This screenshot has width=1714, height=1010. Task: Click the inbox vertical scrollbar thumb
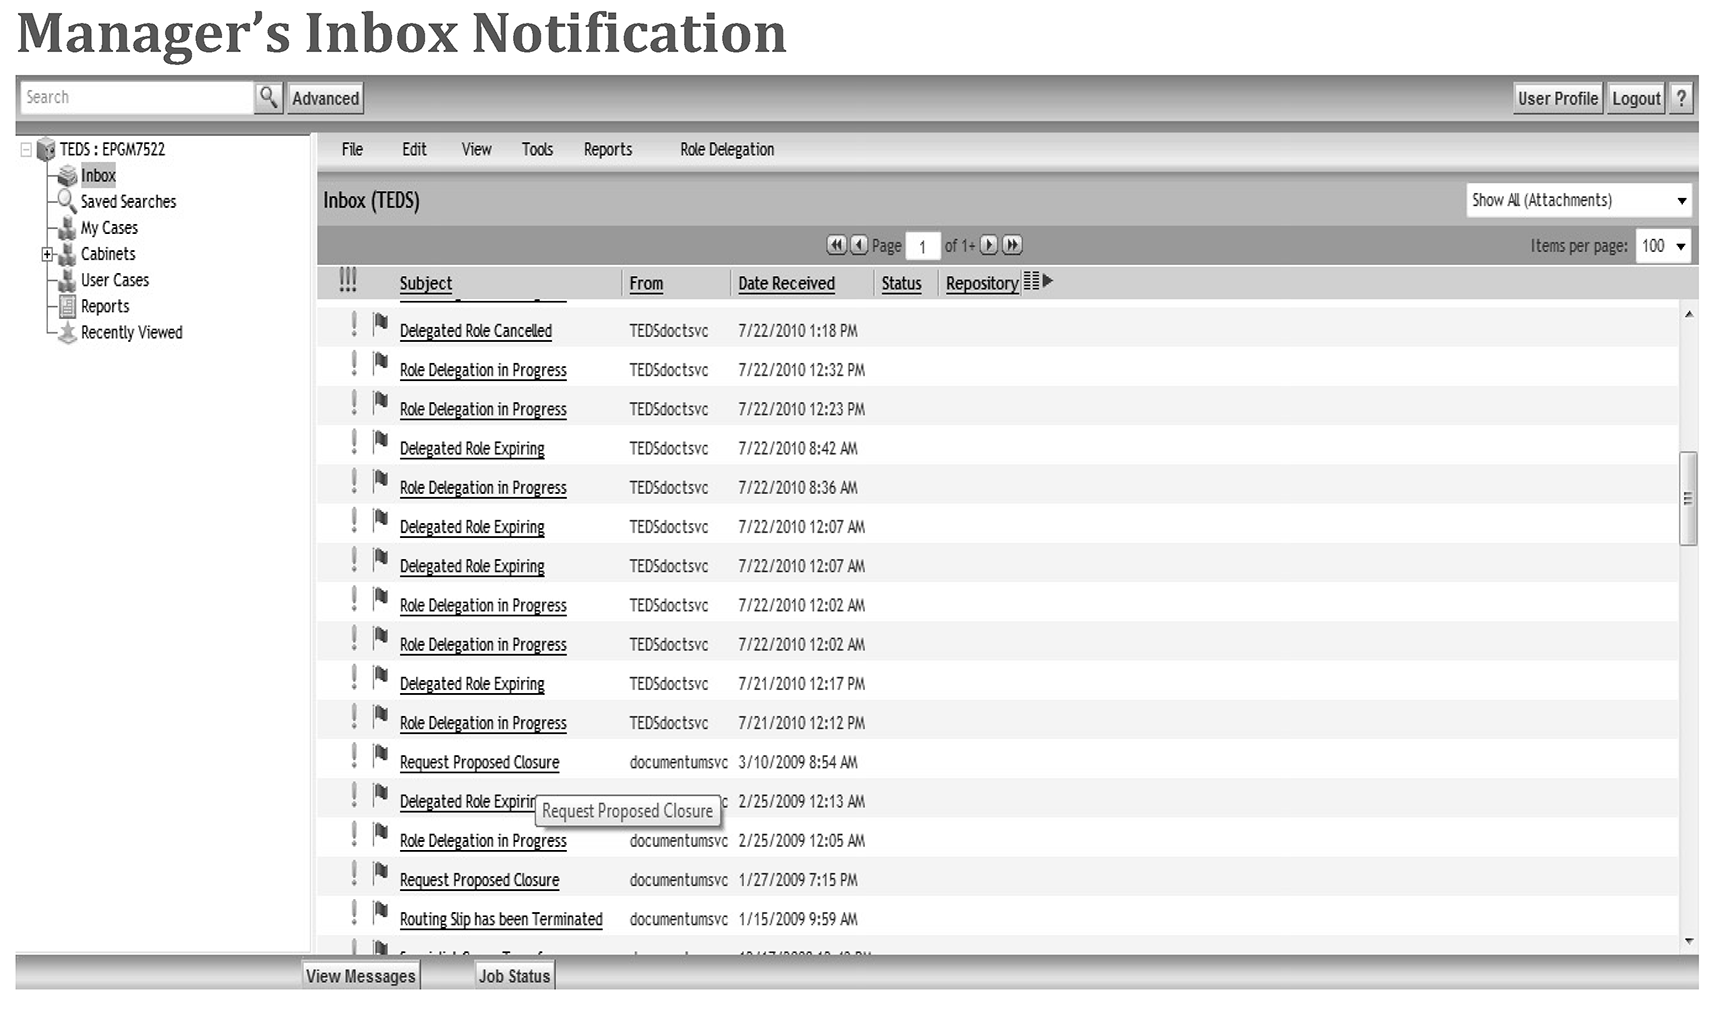[x=1688, y=498]
